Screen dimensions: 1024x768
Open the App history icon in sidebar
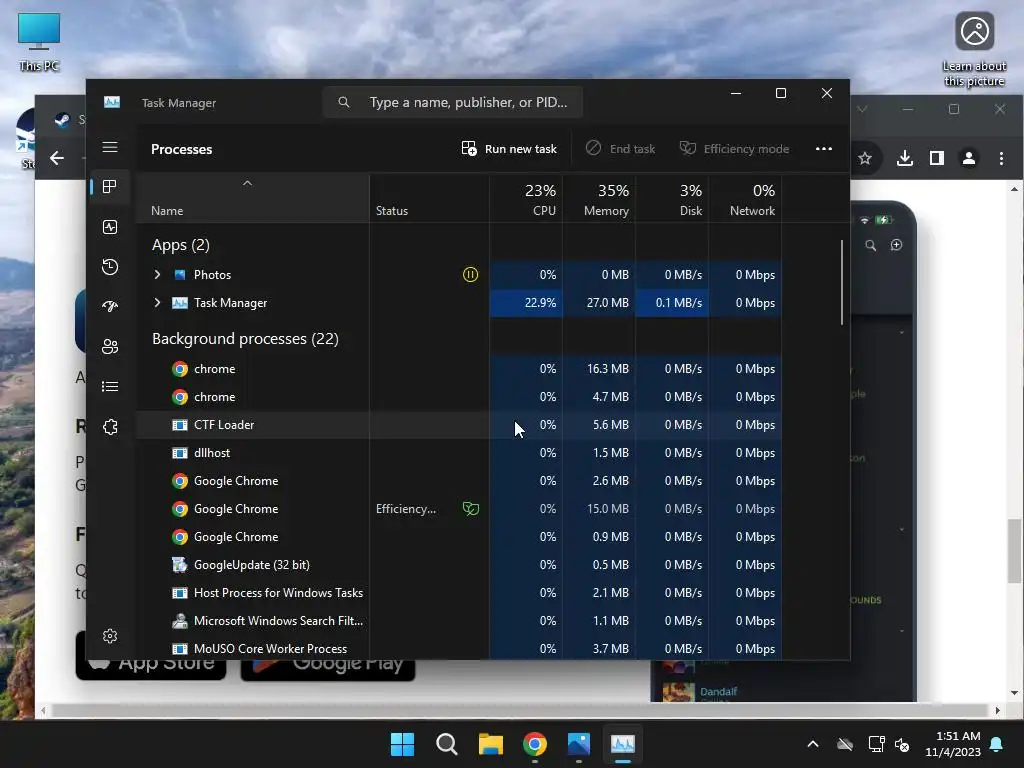[110, 266]
